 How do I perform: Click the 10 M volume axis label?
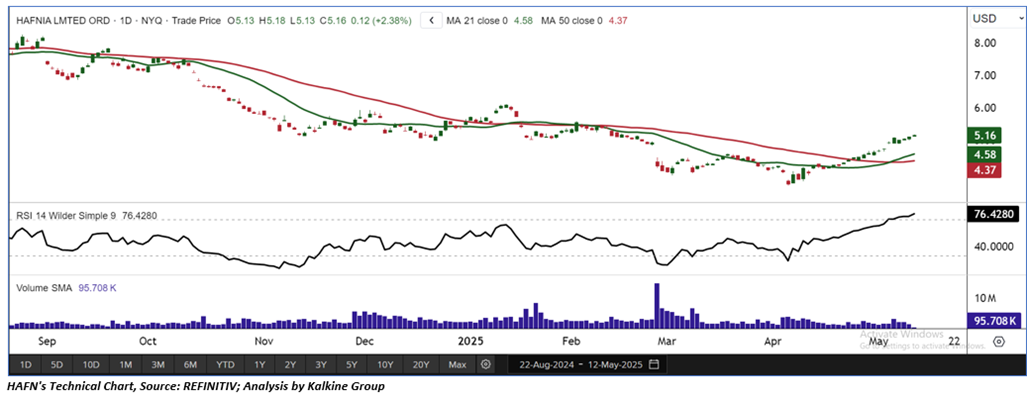coord(985,299)
